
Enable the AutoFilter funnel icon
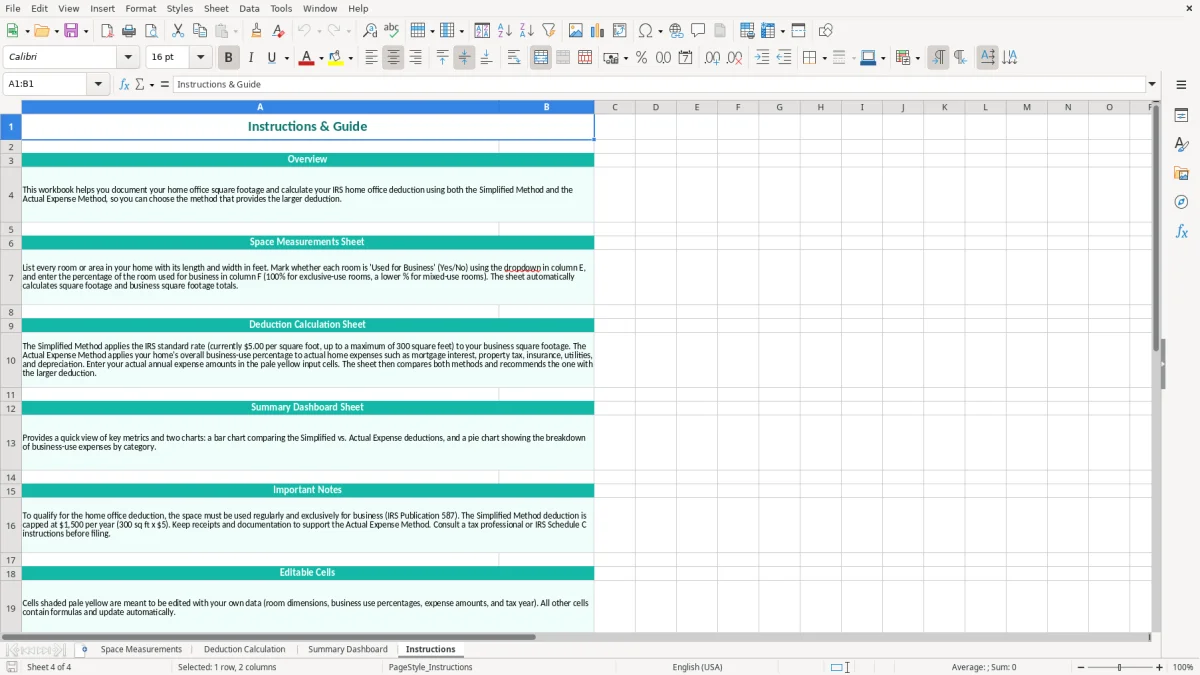click(549, 31)
